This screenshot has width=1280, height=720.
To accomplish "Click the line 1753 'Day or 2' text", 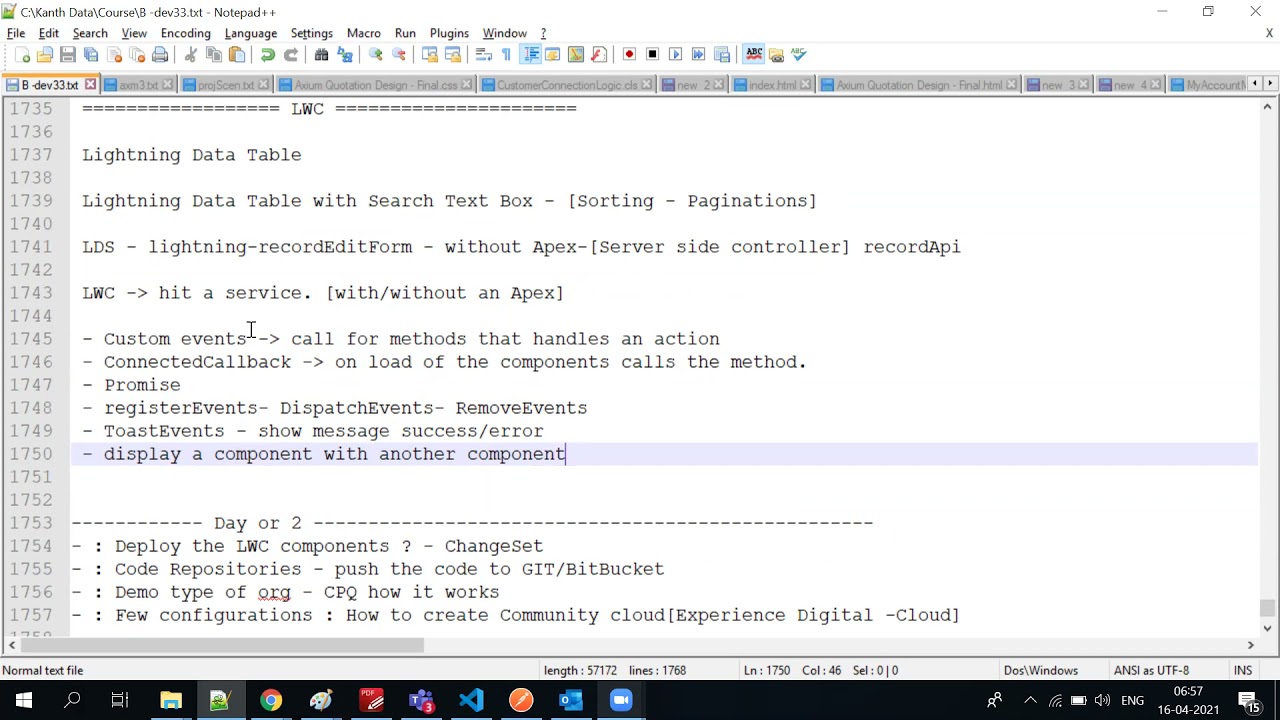I will (x=257, y=523).
